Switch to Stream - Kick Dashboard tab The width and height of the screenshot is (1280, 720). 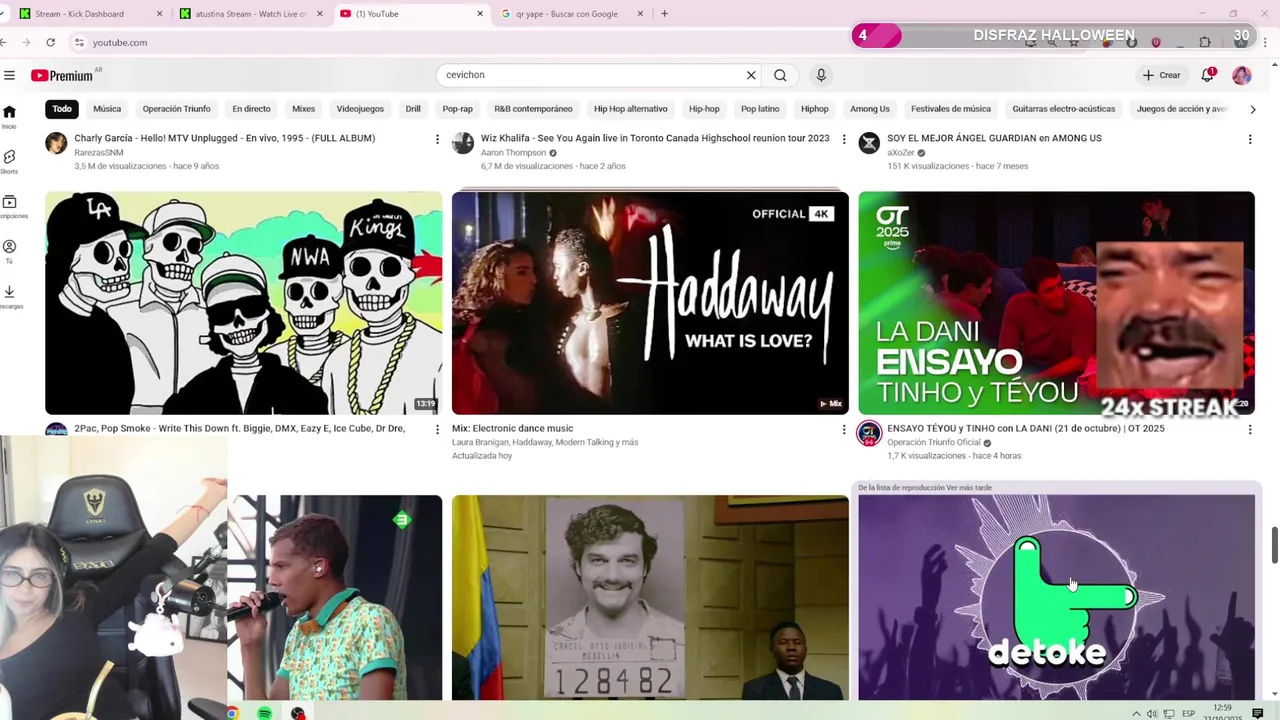(92, 14)
